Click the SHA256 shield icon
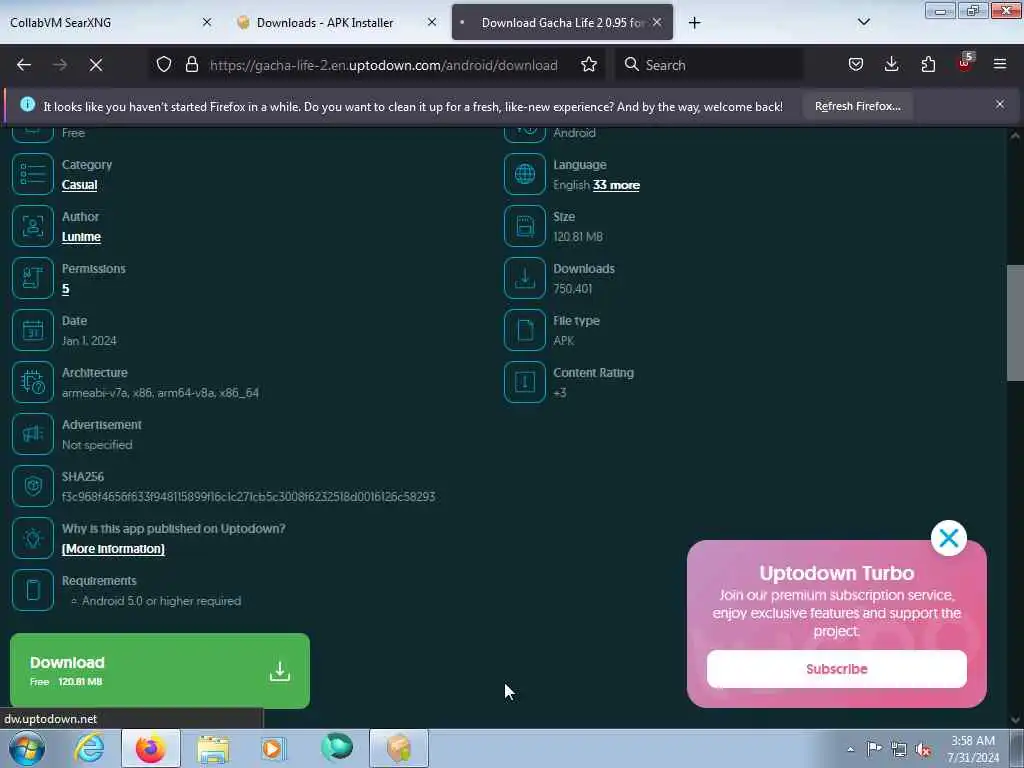 pyautogui.click(x=33, y=486)
